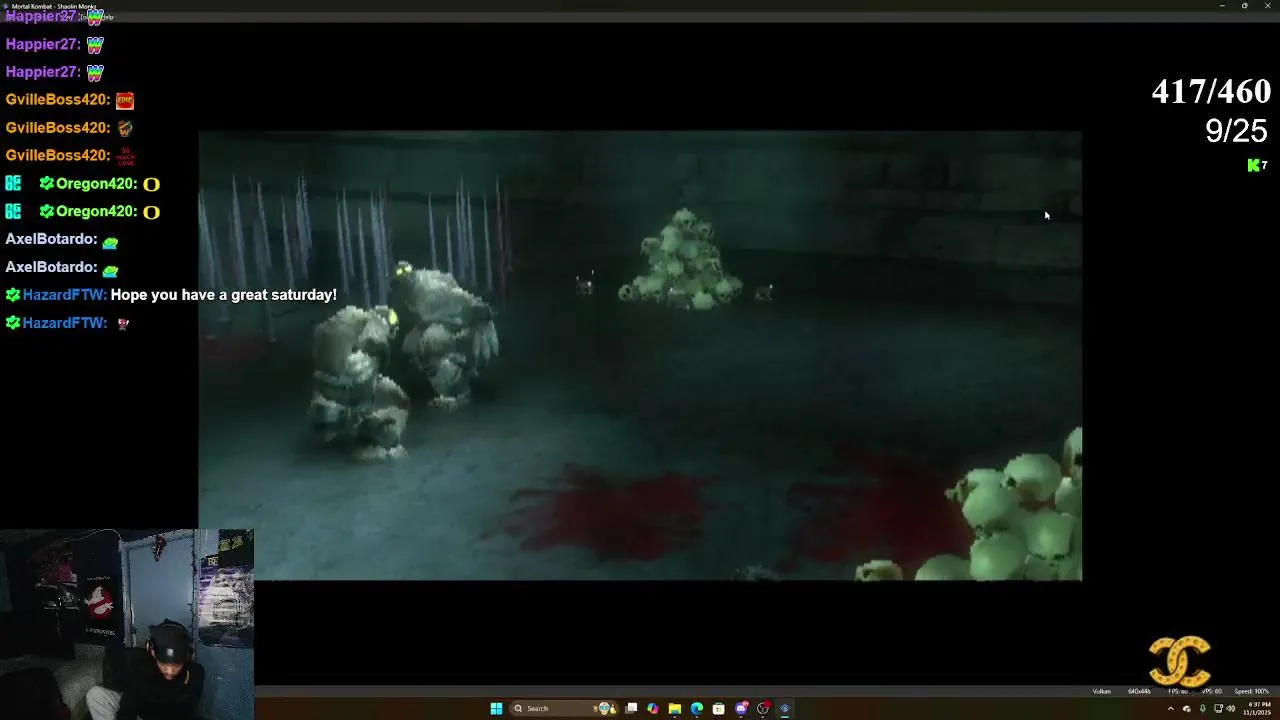Open Microsoft Edge from the taskbar

click(x=697, y=708)
